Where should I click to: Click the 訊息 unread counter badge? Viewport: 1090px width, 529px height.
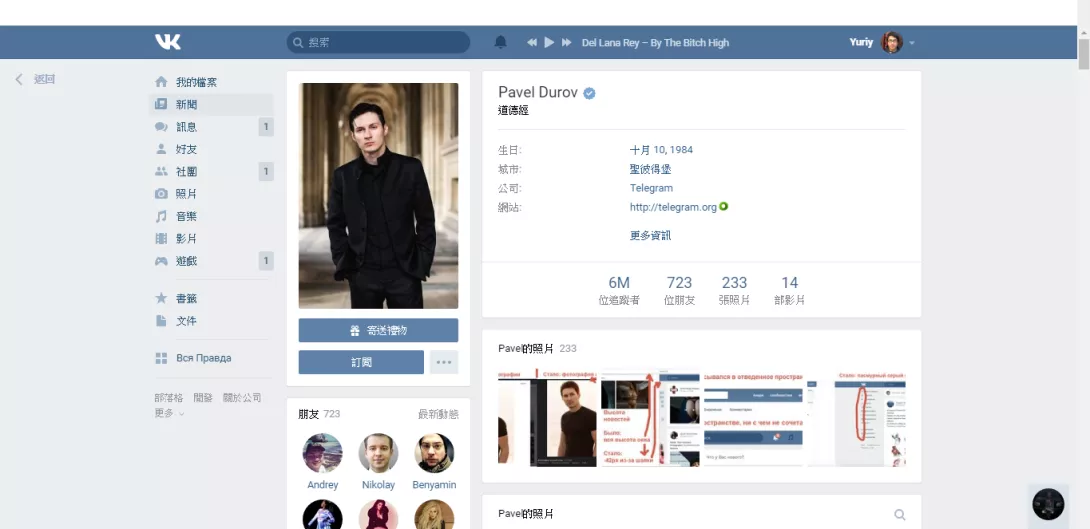click(266, 127)
